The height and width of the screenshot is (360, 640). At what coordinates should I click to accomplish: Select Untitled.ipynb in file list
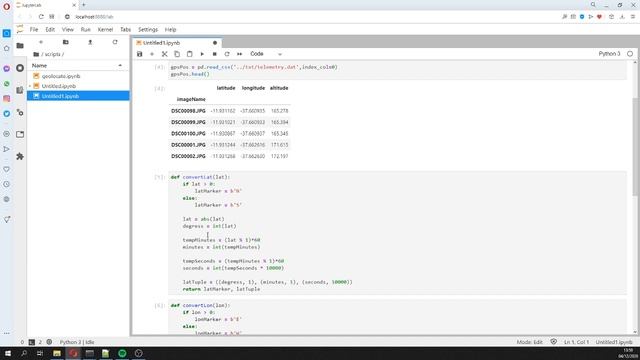point(78,86)
